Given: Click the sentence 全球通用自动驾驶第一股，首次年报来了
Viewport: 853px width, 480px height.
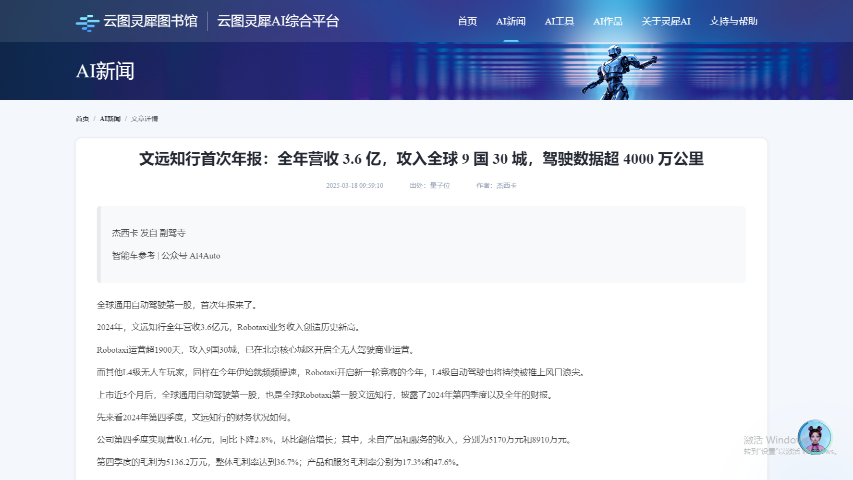Looking at the screenshot, I should coord(177,305).
